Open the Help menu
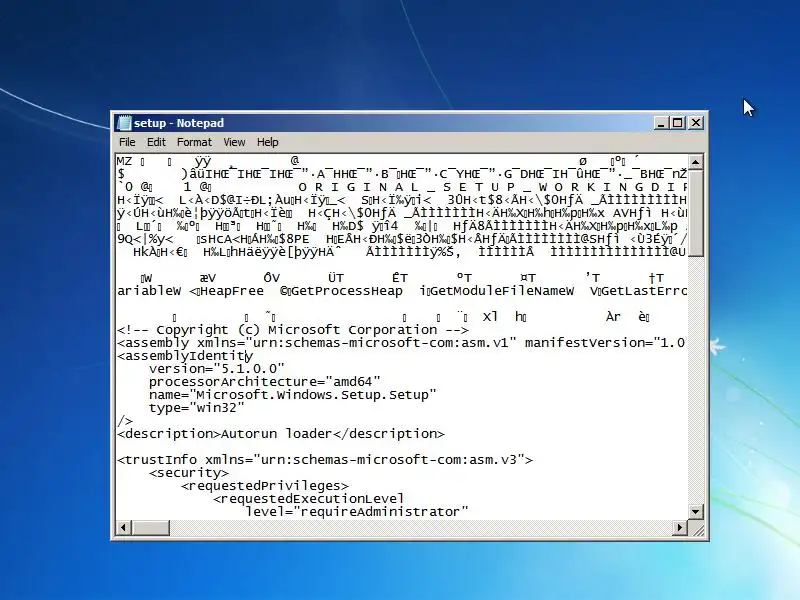800x600 pixels. tap(267, 142)
